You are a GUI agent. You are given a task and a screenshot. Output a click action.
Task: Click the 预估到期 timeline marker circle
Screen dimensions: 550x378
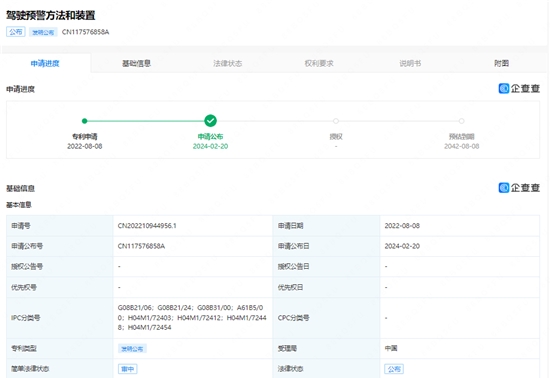[462, 121]
